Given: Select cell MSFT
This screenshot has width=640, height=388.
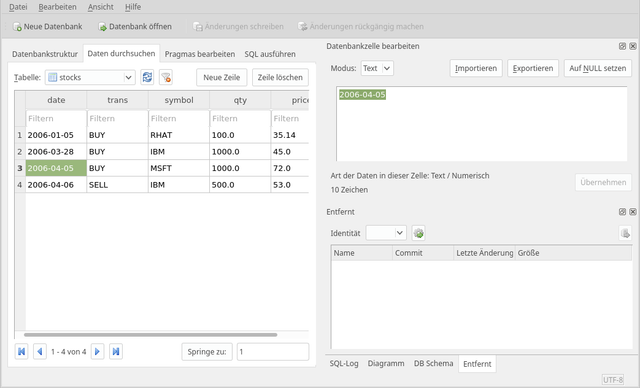Looking at the screenshot, I should click(179, 168).
